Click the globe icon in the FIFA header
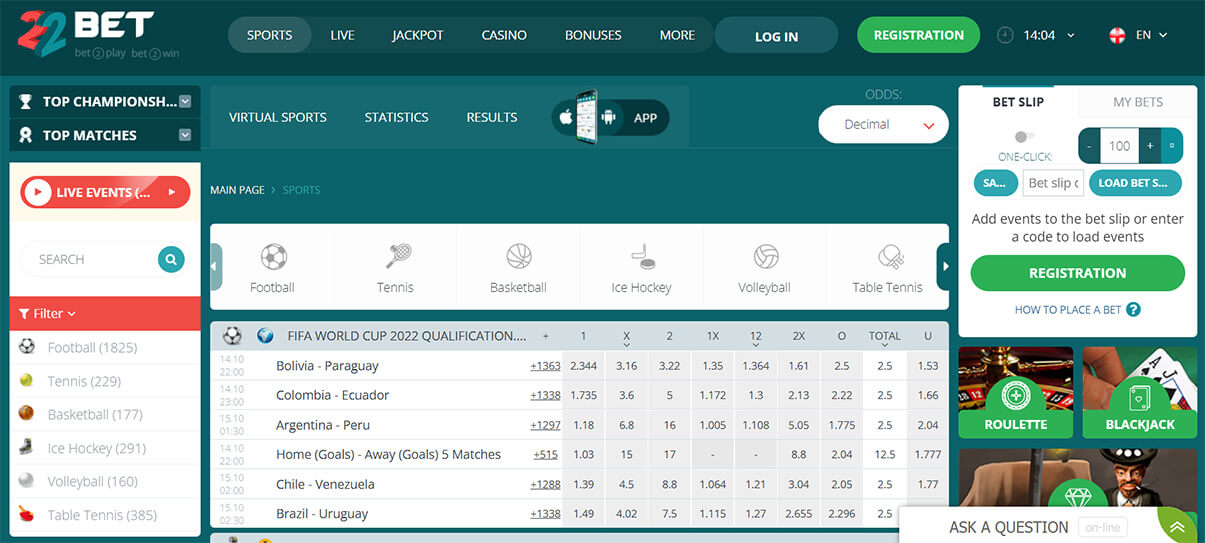The height and width of the screenshot is (543, 1205). coord(265,336)
